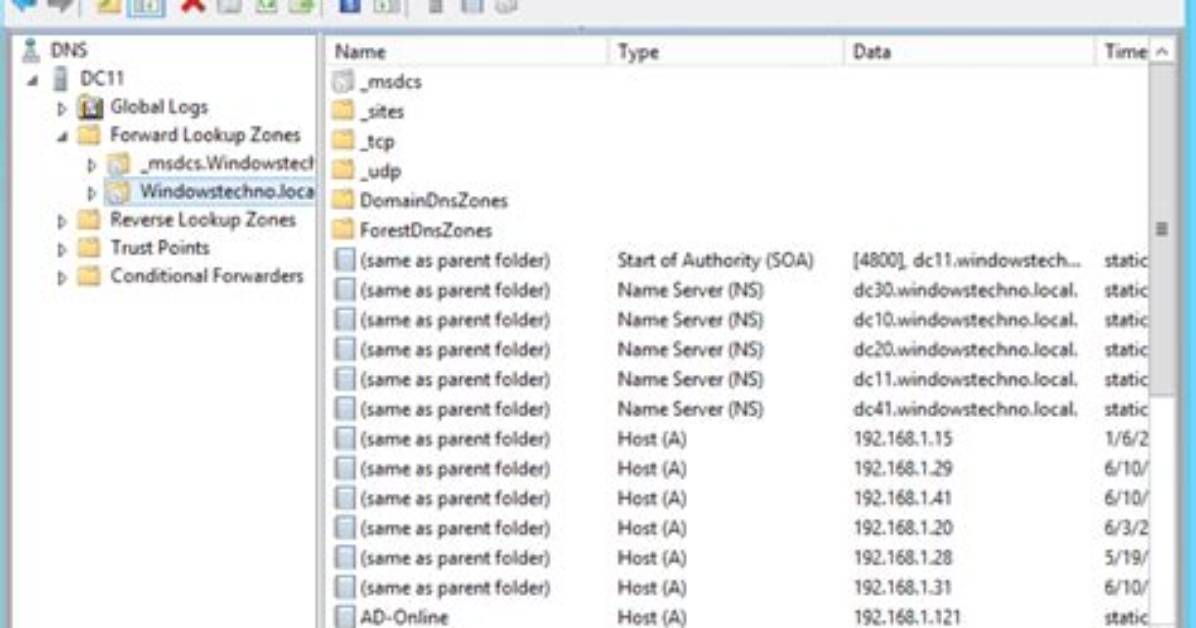Click the record icon of the dc30 name server row
This screenshot has width=1196, height=628.
click(x=345, y=290)
